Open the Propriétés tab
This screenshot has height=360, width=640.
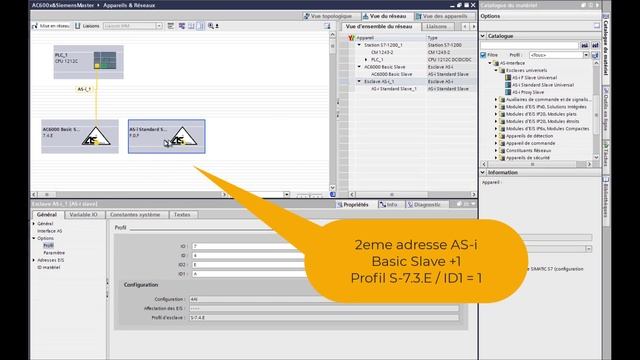[x=352, y=204]
